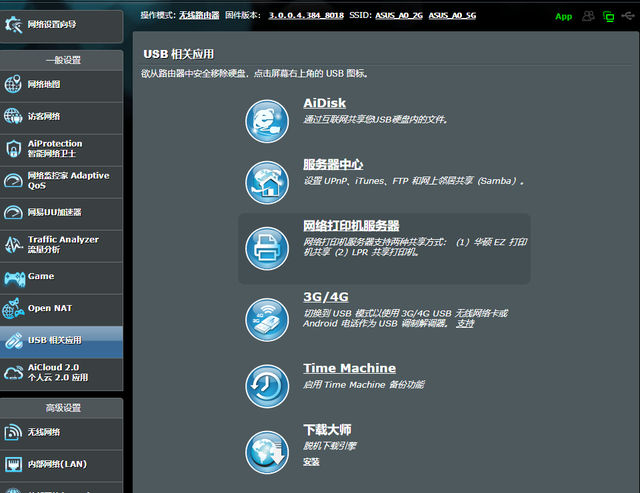Screen dimensions: 640x493
Task: Click the AiCloud 2.0 cloud icon
Action: (13, 373)
